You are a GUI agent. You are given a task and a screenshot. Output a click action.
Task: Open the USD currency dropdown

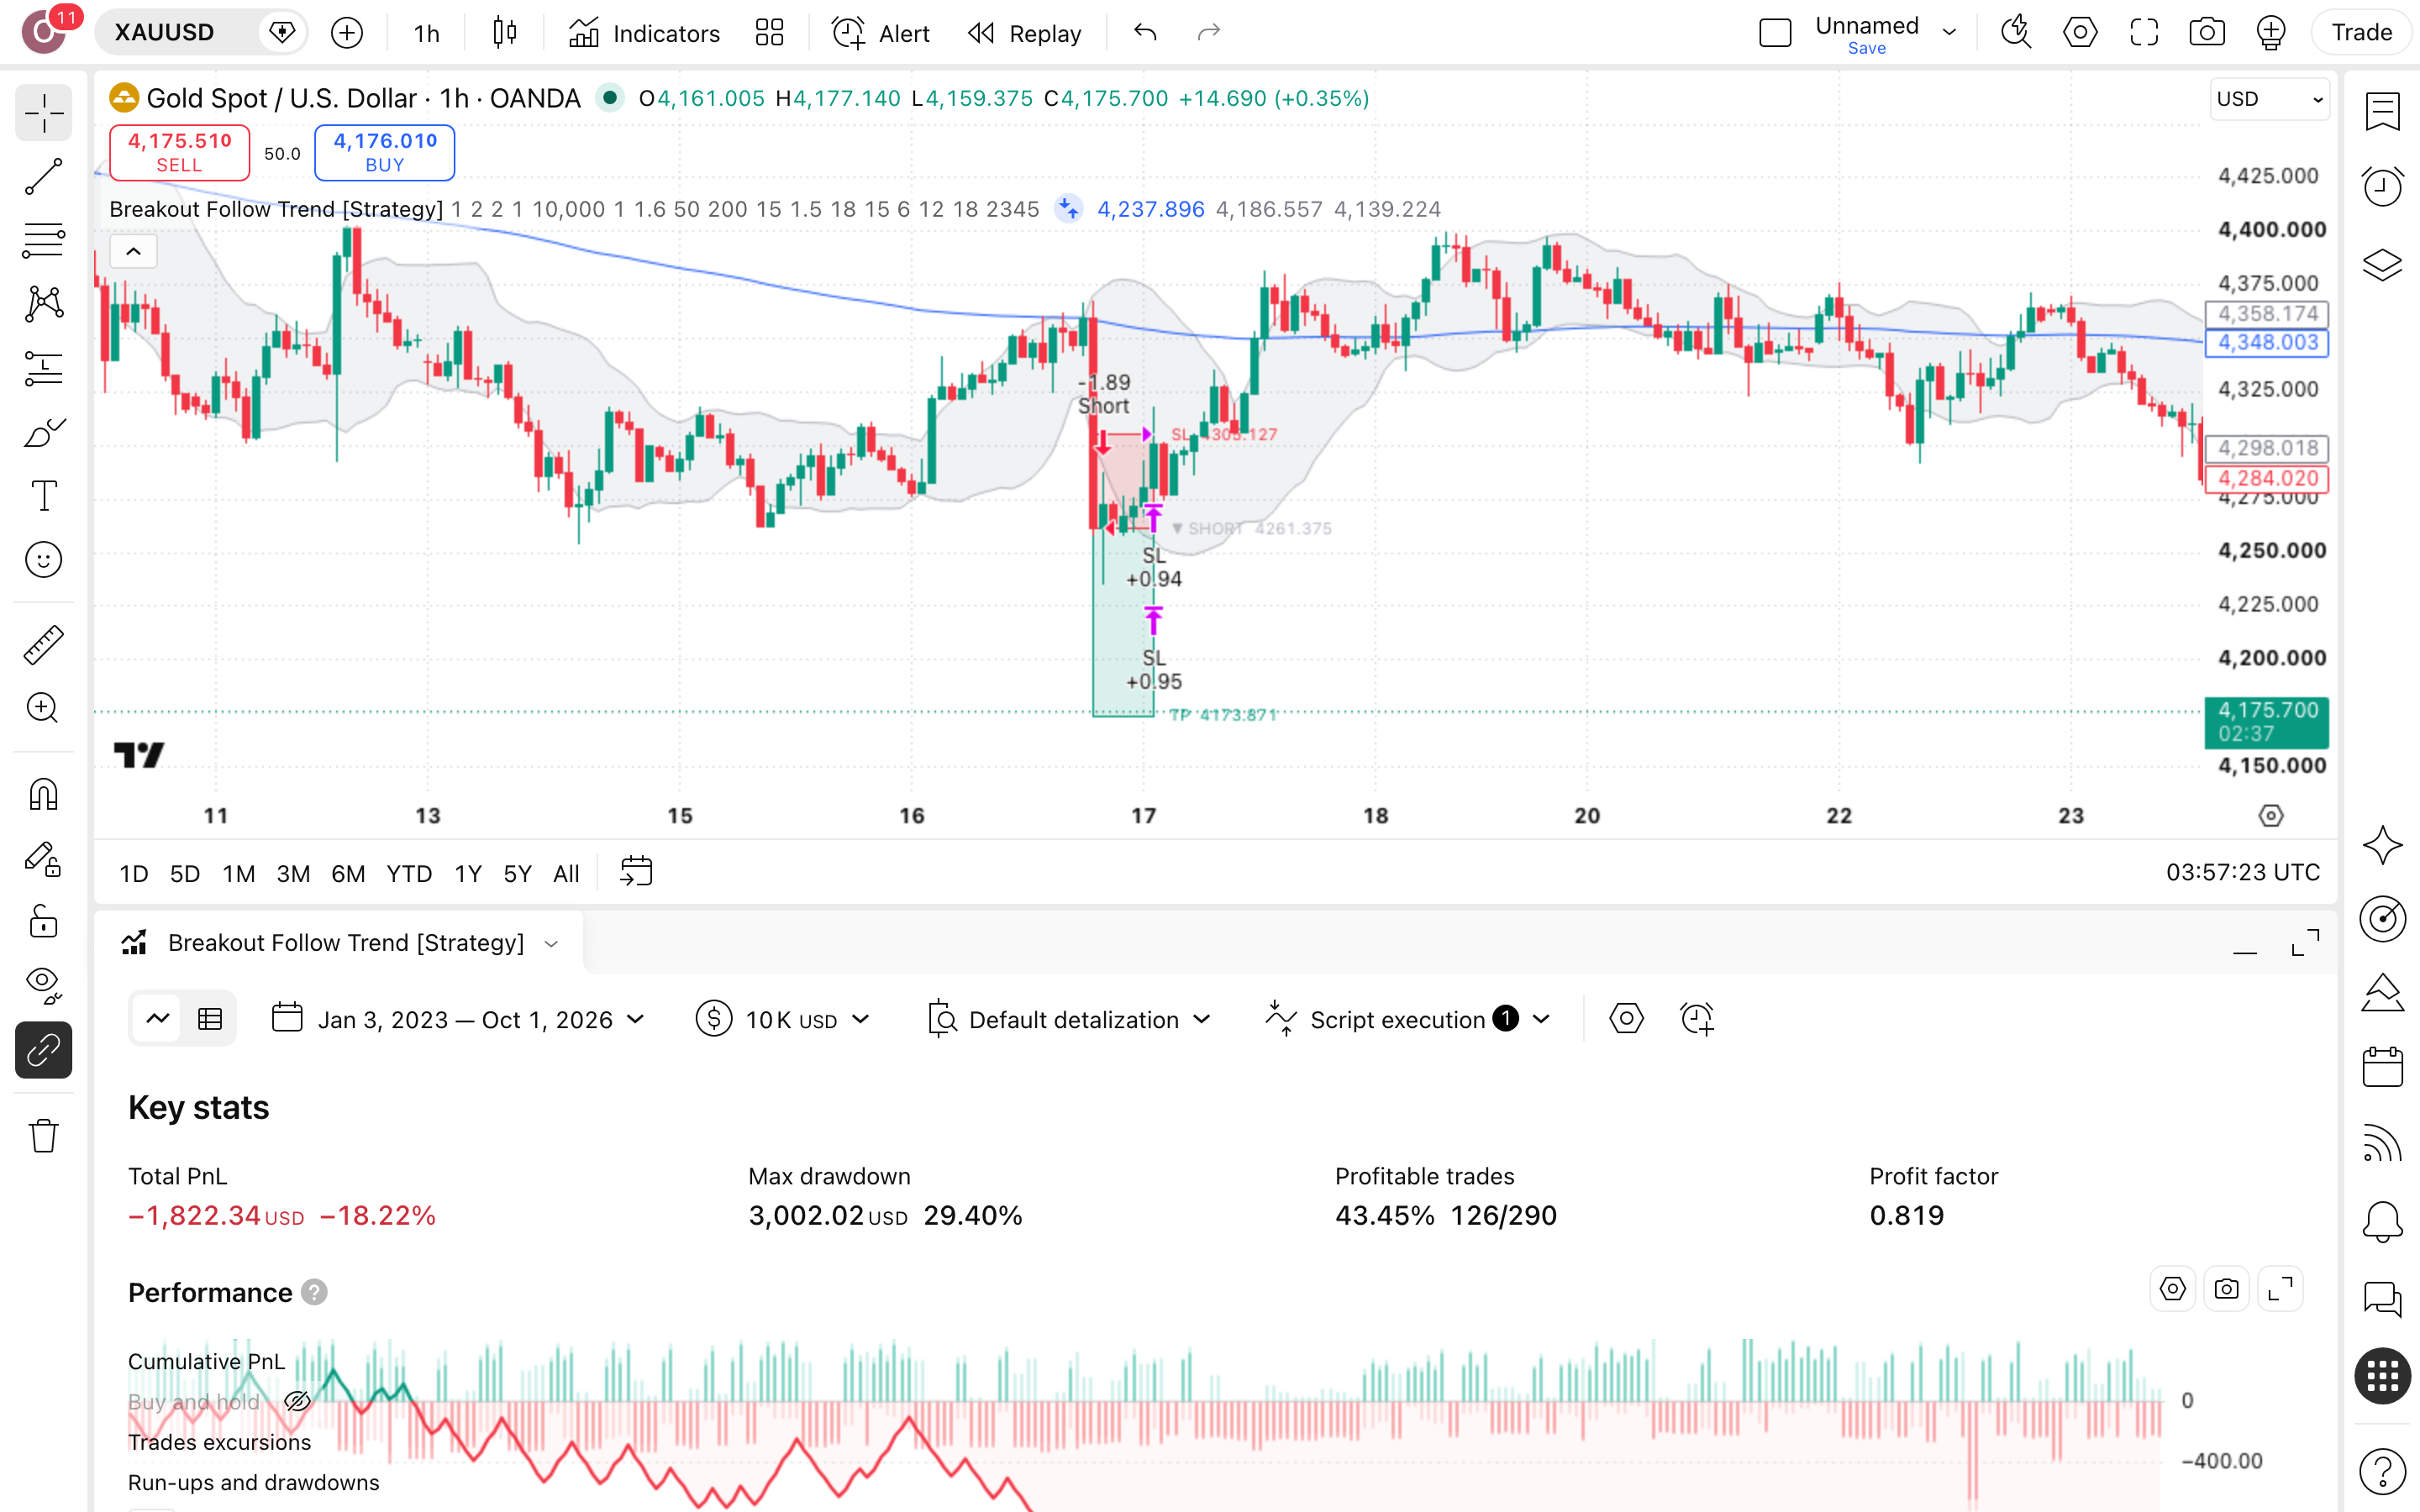tap(2268, 99)
